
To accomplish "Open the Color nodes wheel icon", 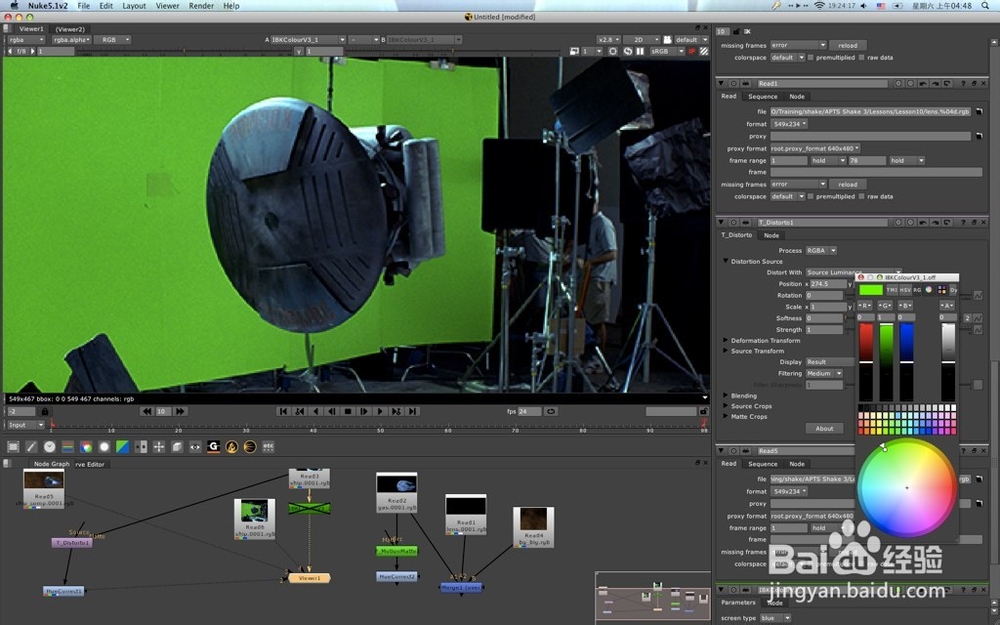I will 86,447.
